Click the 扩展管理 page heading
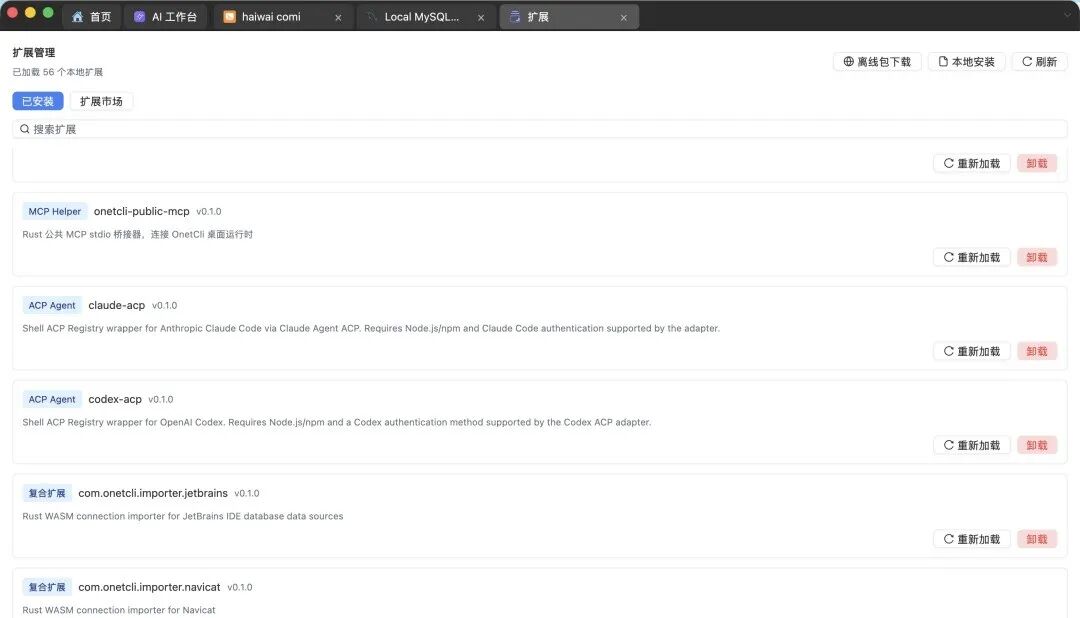 [x=34, y=52]
